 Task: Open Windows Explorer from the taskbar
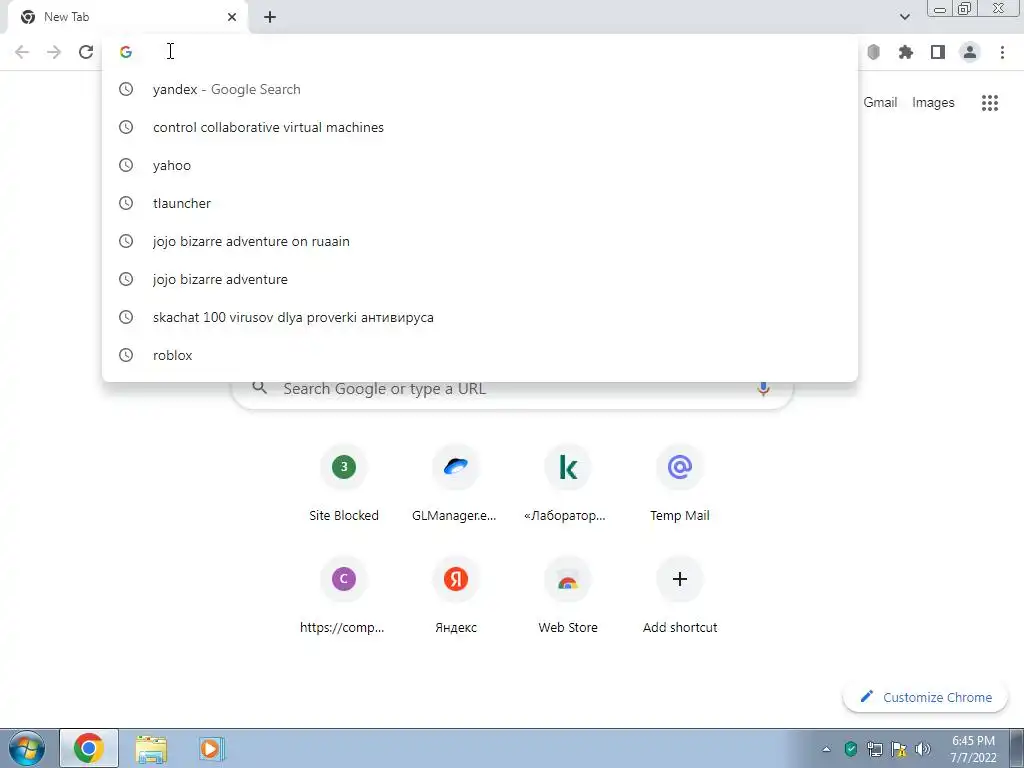151,748
